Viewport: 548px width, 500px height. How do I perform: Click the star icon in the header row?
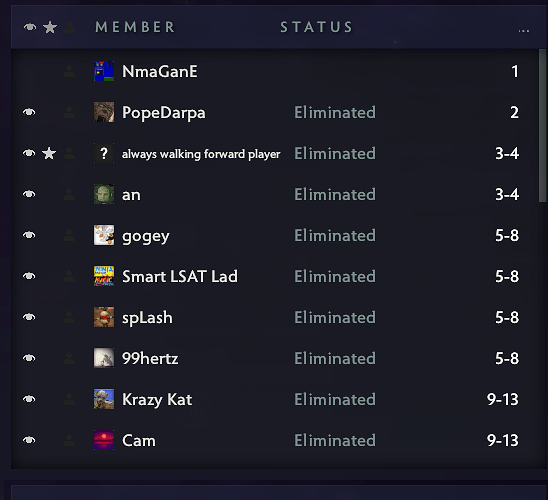tap(50, 27)
